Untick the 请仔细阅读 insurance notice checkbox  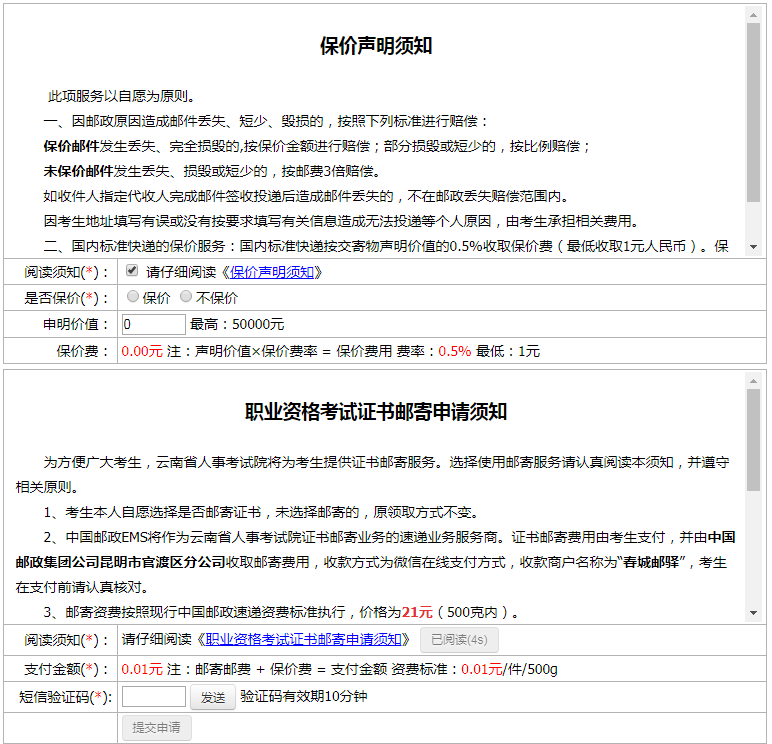132,271
